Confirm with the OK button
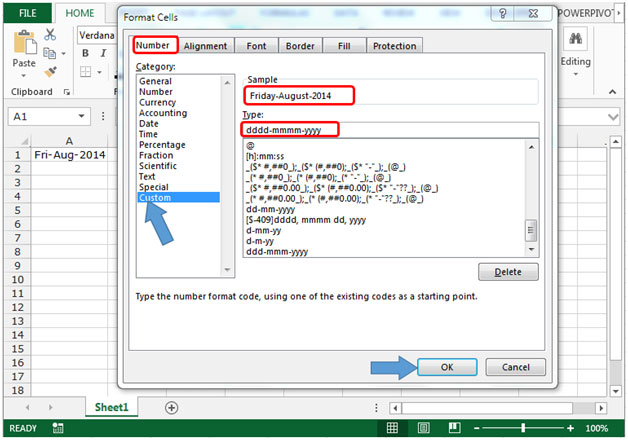Image resolution: width=628 pixels, height=440 pixels. pos(447,367)
